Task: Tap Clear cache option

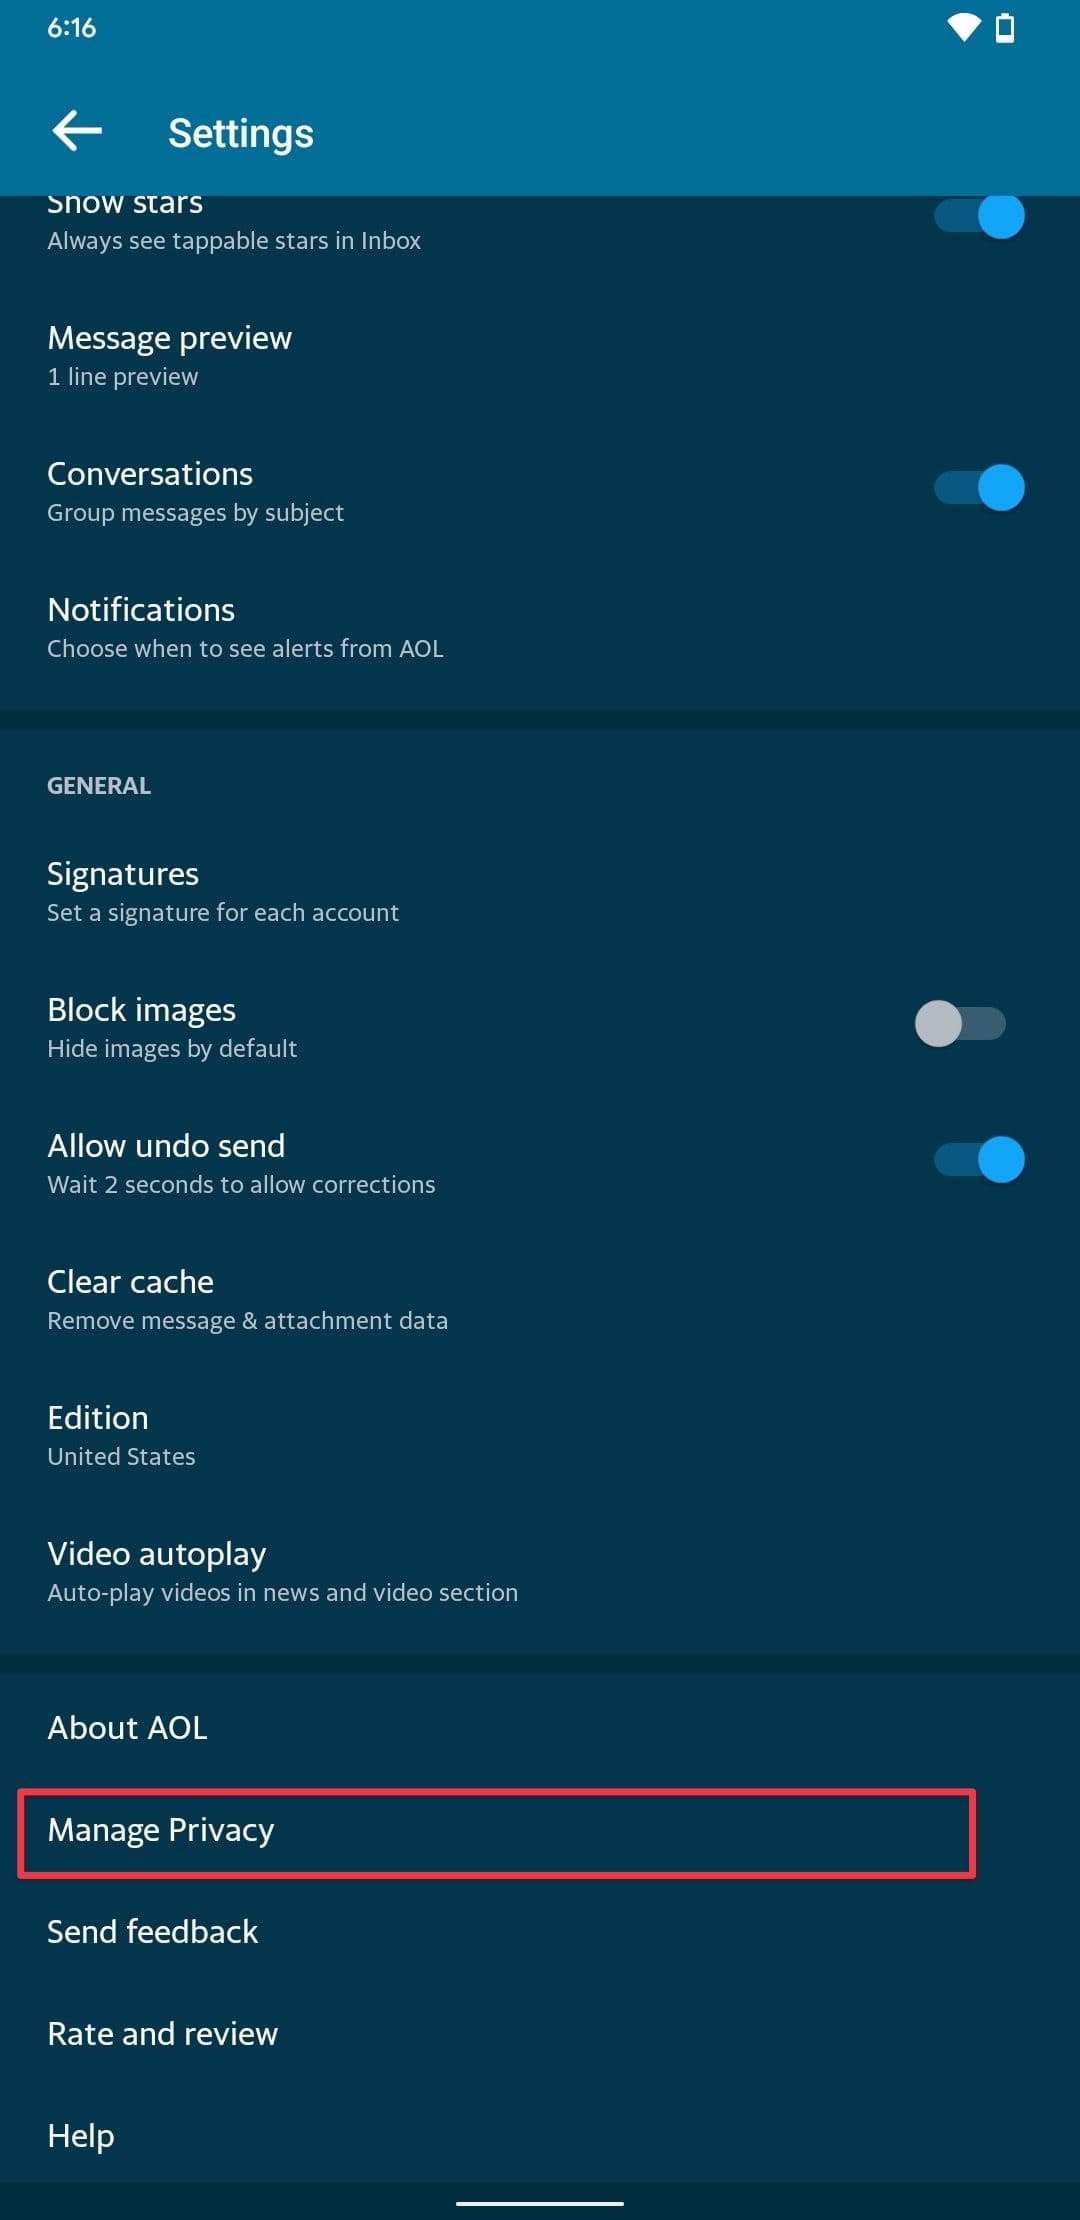Action: 540,1300
